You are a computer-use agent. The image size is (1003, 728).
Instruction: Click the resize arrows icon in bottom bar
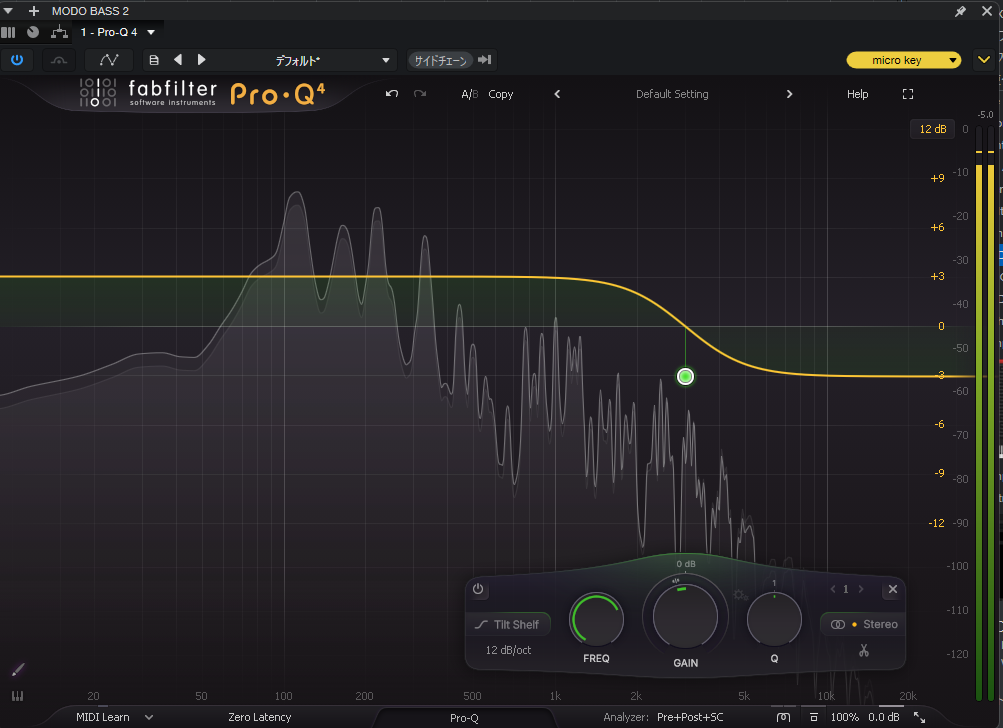pyautogui.click(x=919, y=717)
